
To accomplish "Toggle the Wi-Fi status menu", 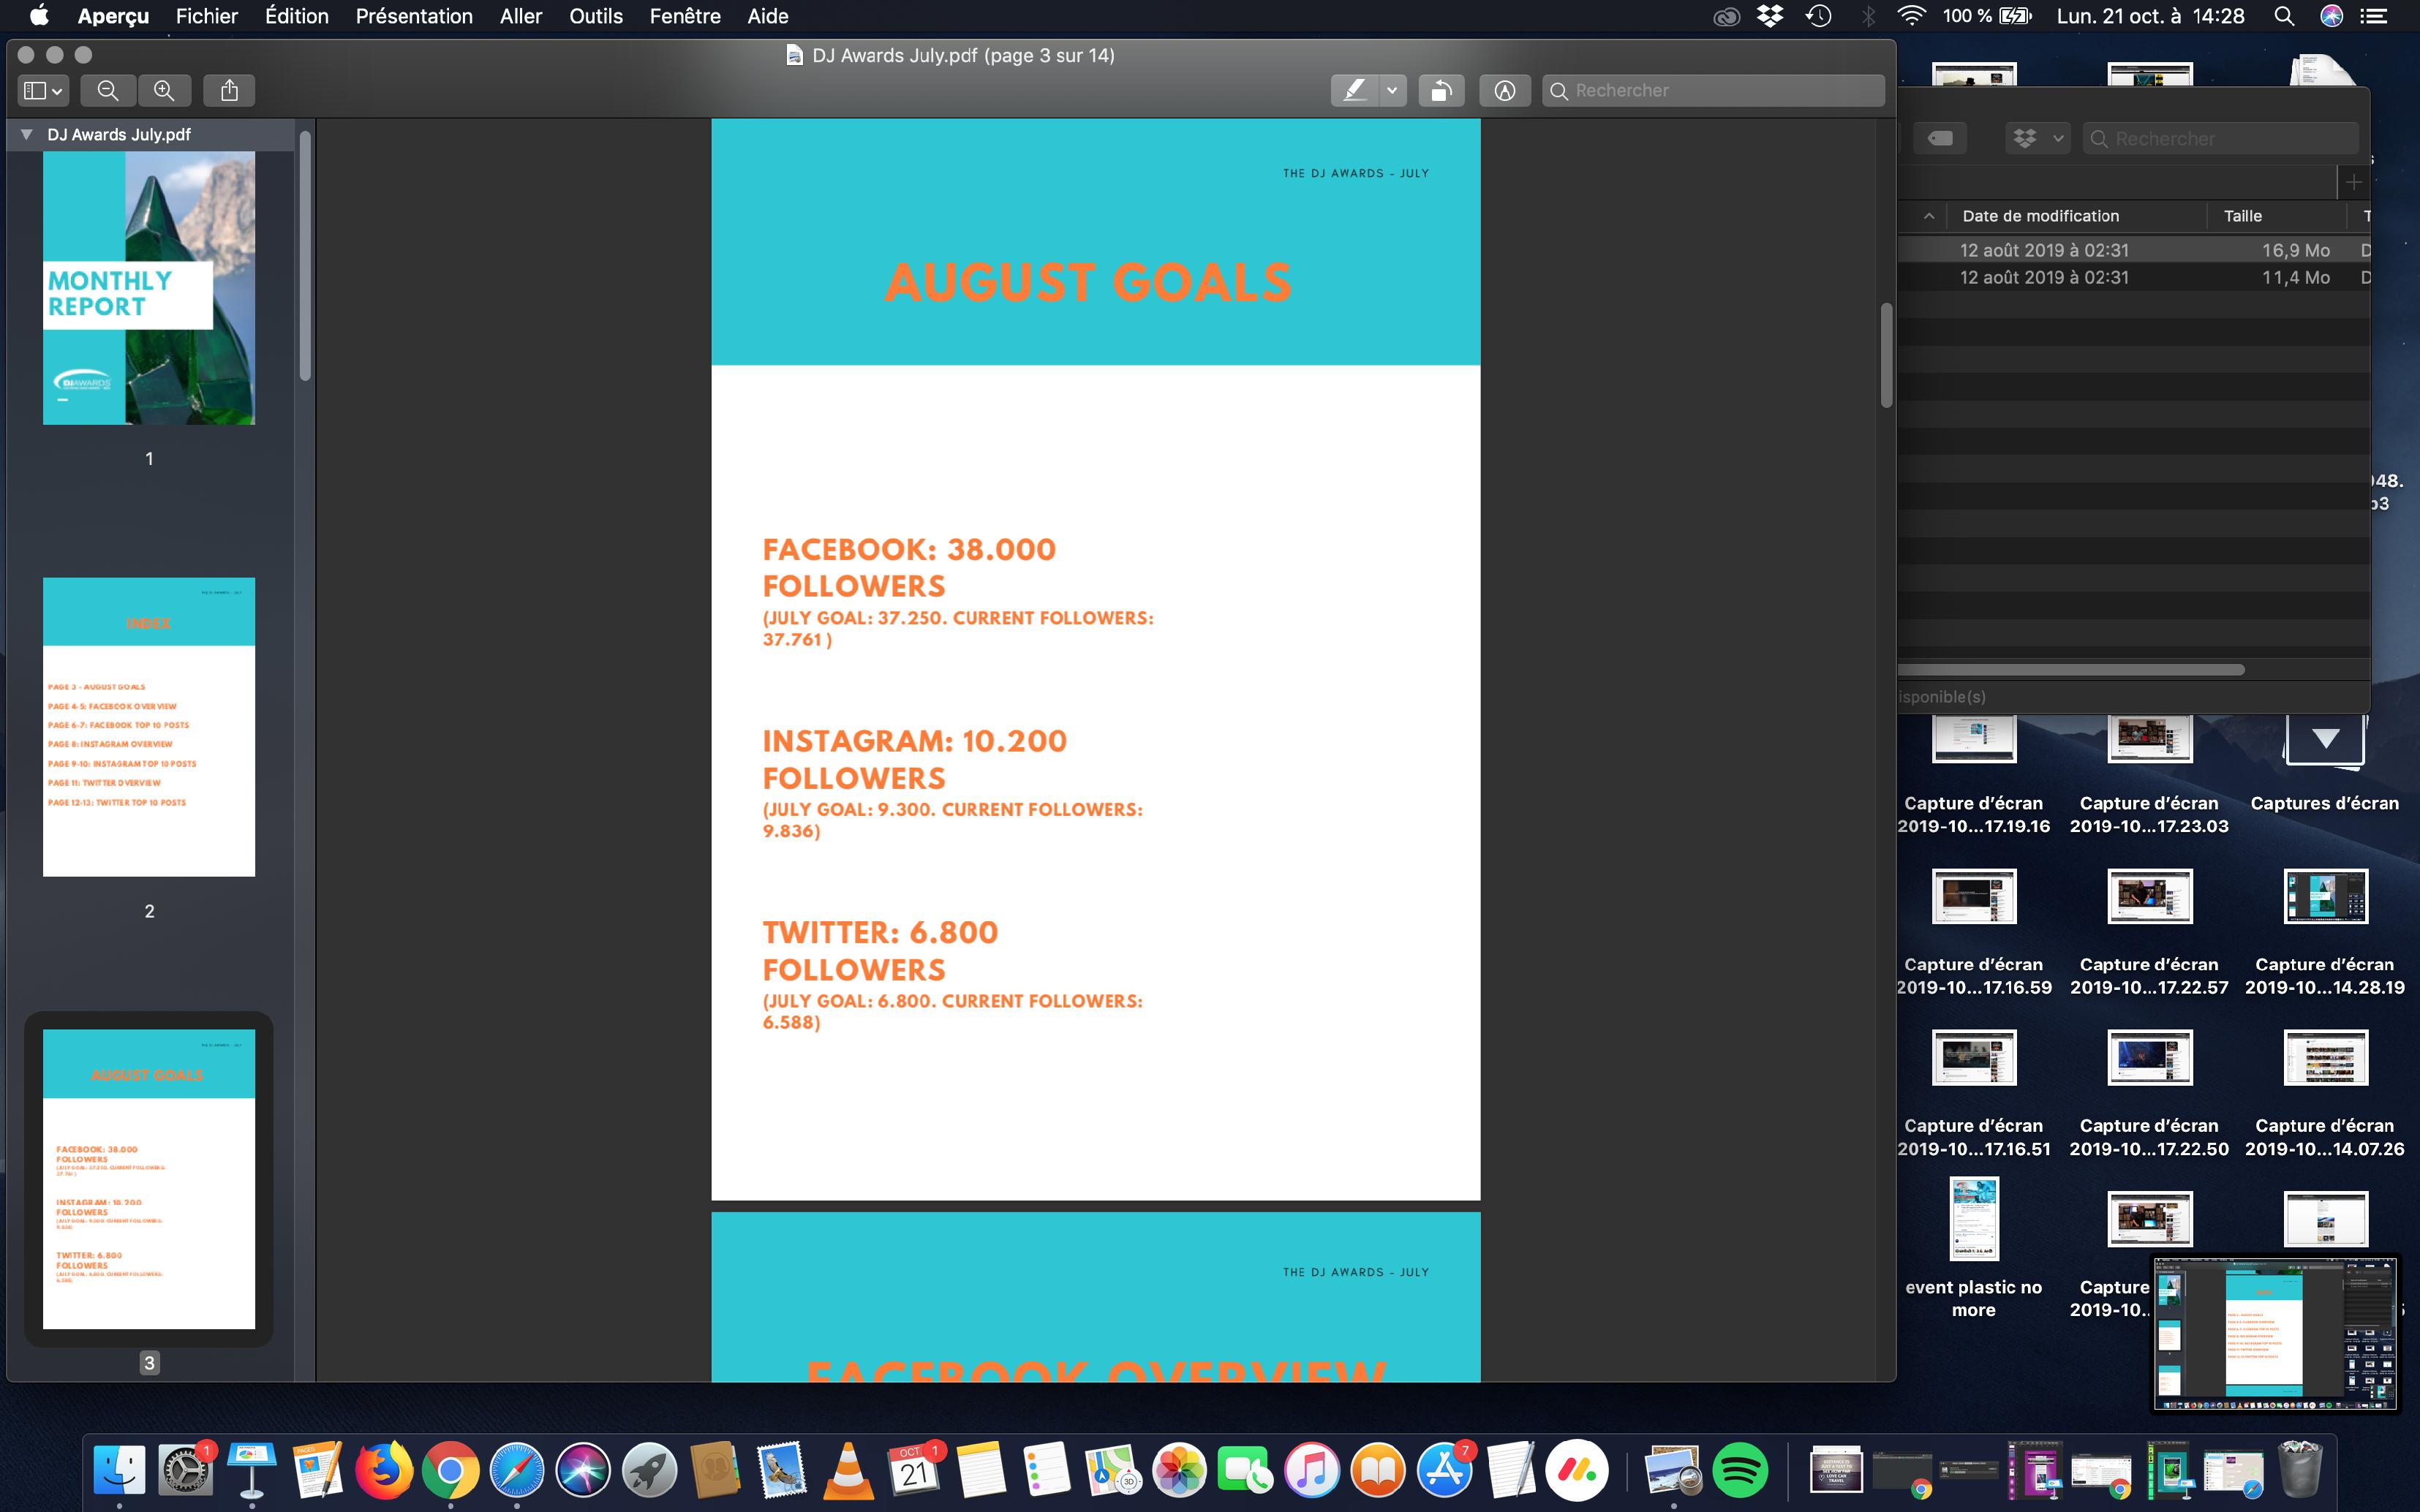I will 1911,16.
